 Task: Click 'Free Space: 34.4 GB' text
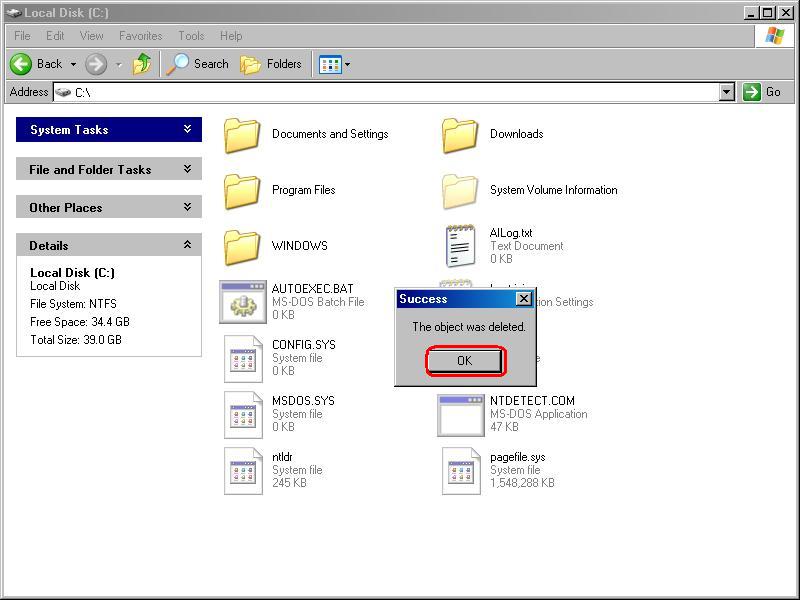point(80,322)
